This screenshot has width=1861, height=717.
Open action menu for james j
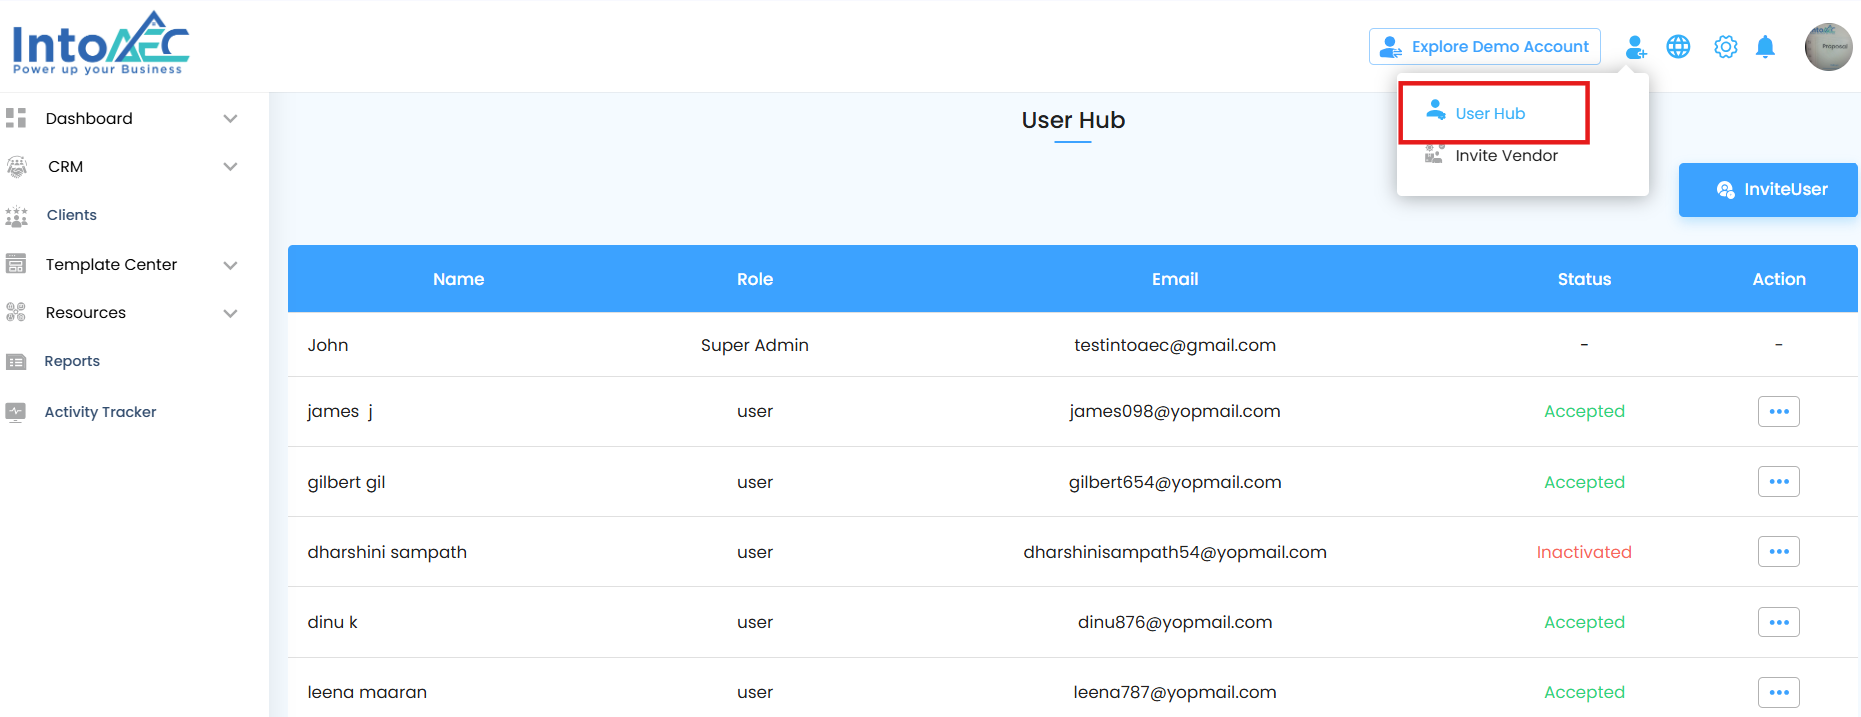(x=1778, y=412)
